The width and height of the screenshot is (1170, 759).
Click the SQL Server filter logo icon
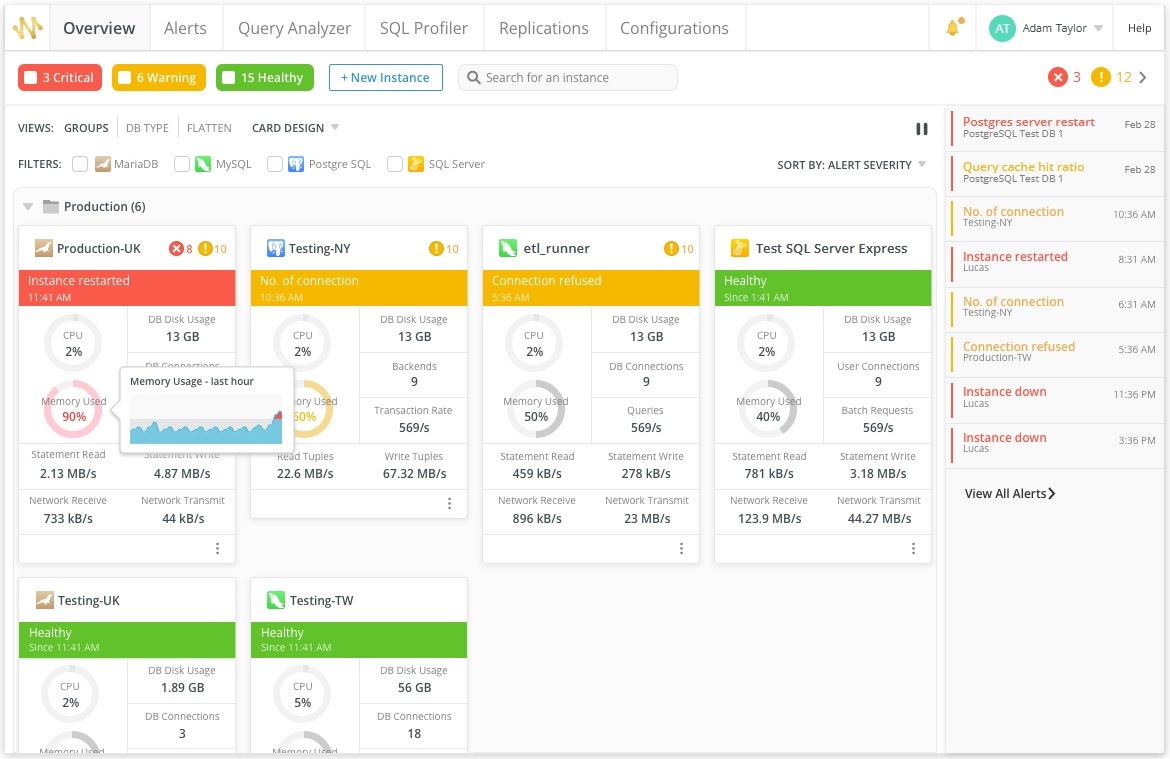pyautogui.click(x=416, y=164)
